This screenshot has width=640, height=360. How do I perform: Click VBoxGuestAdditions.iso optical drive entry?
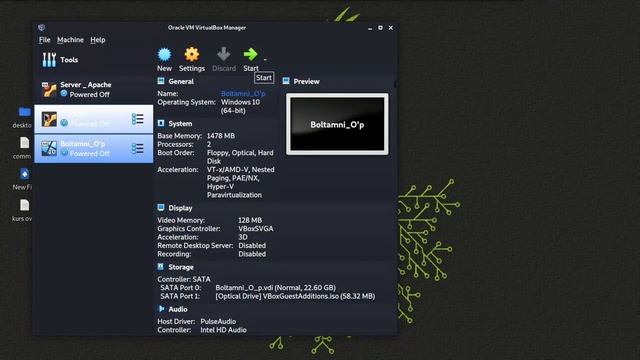295,296
